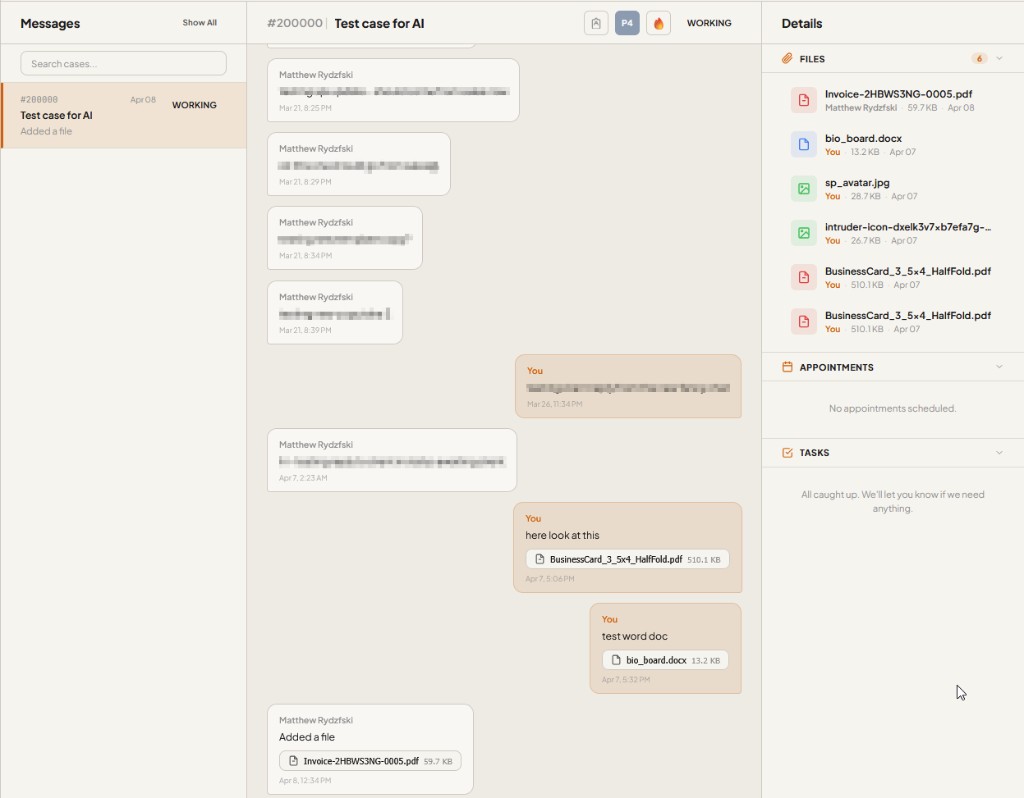
Task: Click your message from Mar 26, 11:34 PM
Action: pyautogui.click(x=628, y=387)
